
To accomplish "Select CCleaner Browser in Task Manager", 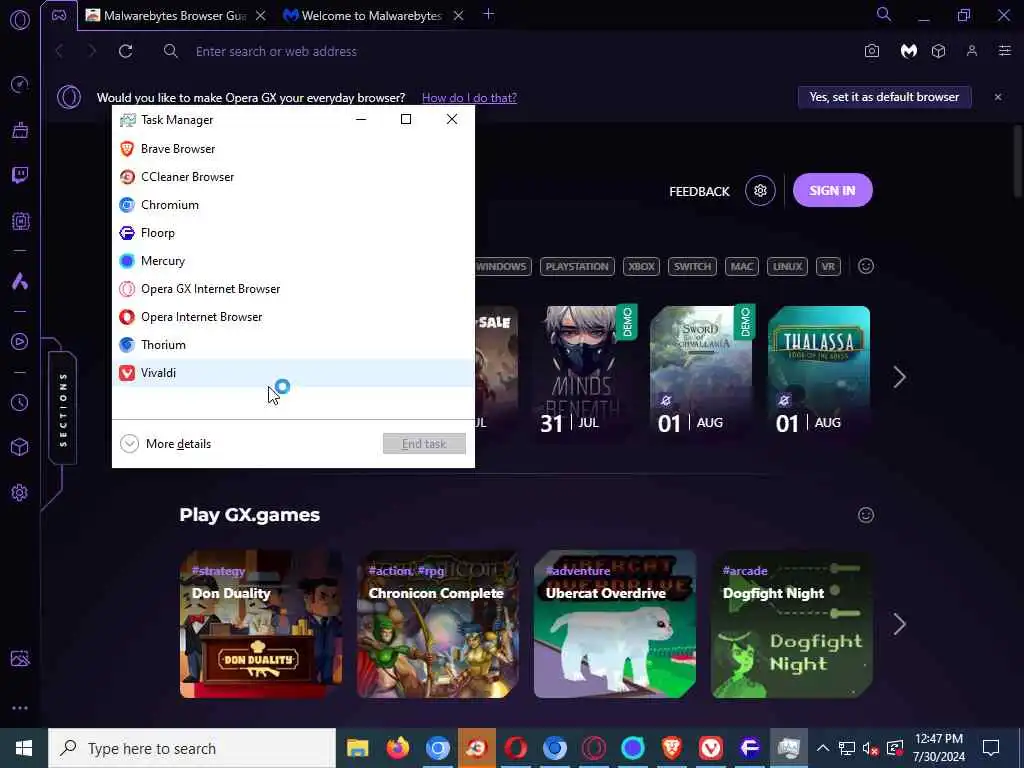I will coord(293,177).
